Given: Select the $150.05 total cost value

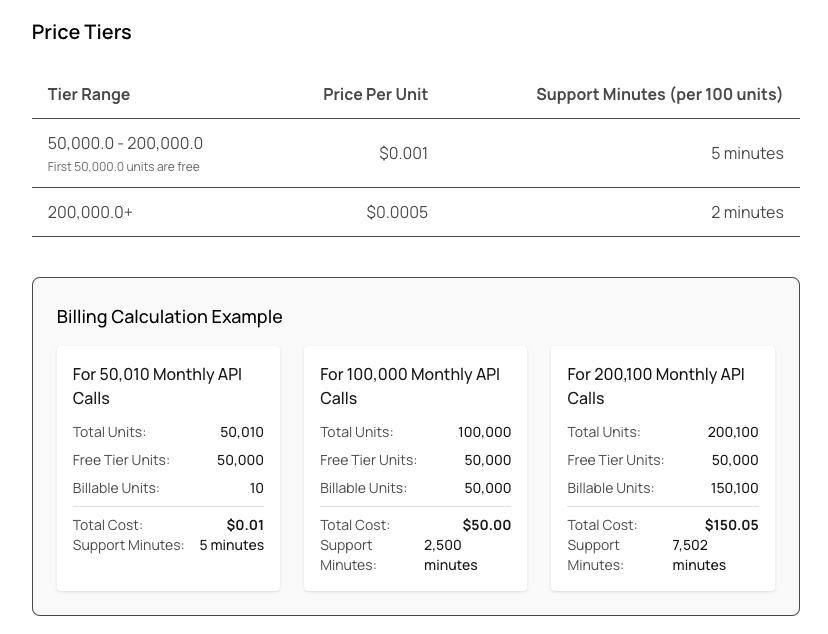Looking at the screenshot, I should pyautogui.click(x=731, y=525).
